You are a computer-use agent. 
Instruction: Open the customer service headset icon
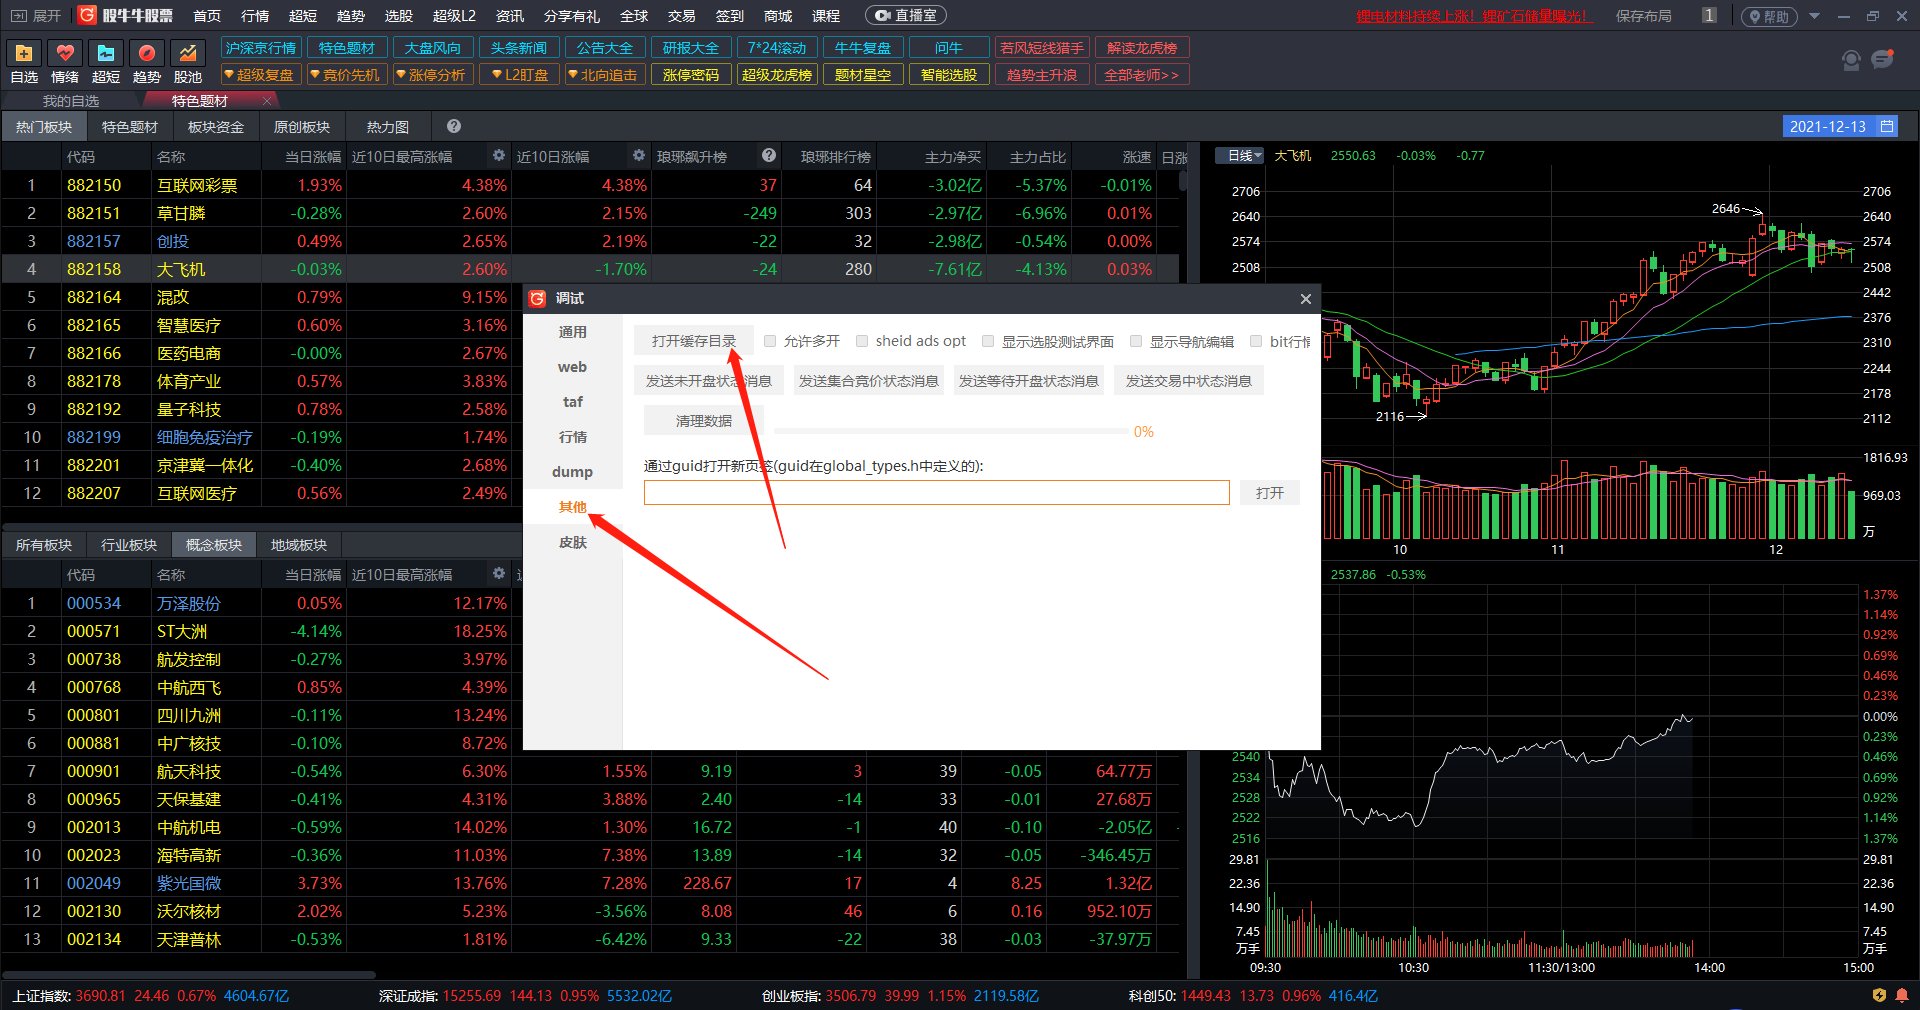[x=1851, y=61]
